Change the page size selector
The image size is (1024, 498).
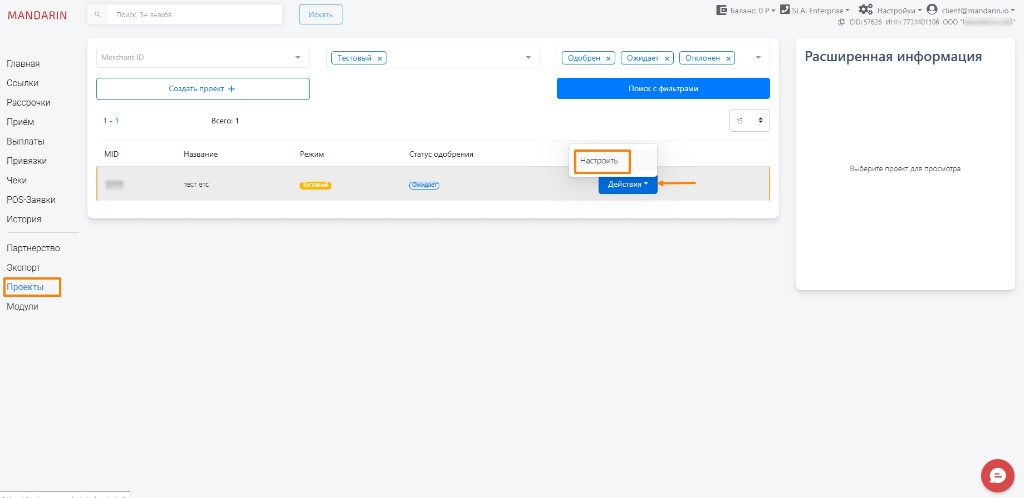(749, 121)
